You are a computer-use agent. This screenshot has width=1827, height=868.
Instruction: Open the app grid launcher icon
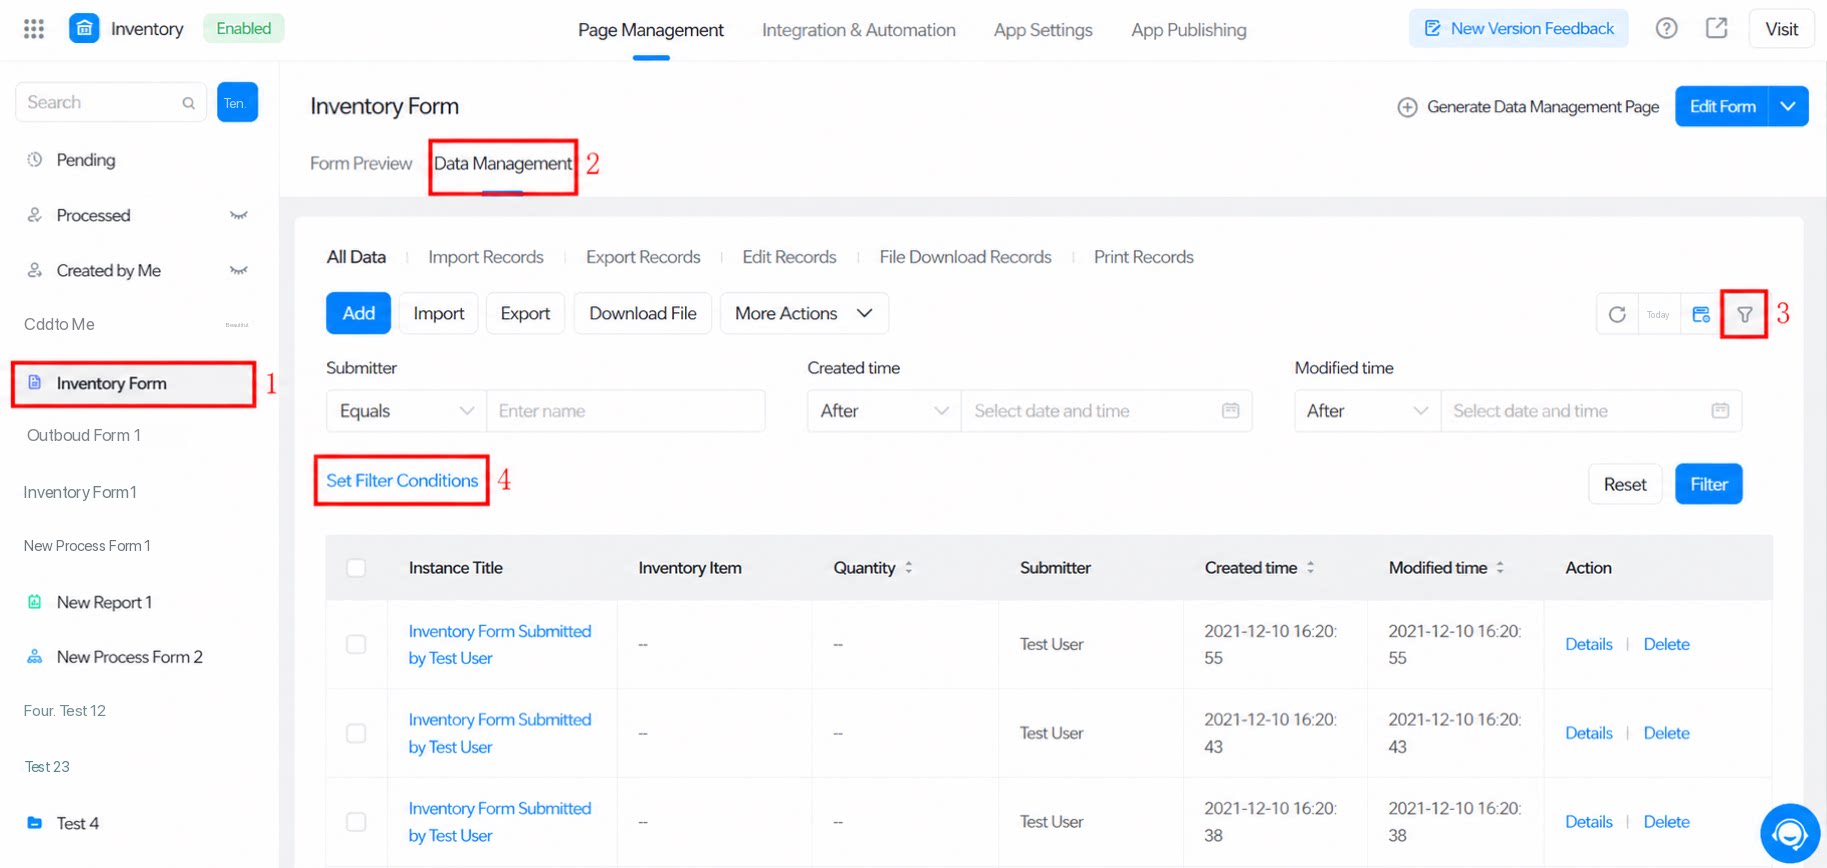(34, 29)
